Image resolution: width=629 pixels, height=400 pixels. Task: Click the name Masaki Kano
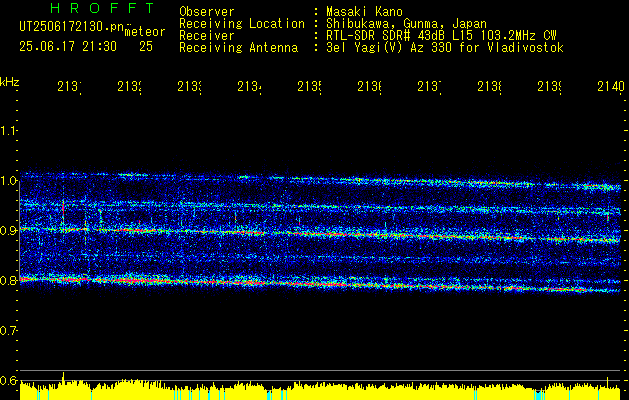click(364, 12)
